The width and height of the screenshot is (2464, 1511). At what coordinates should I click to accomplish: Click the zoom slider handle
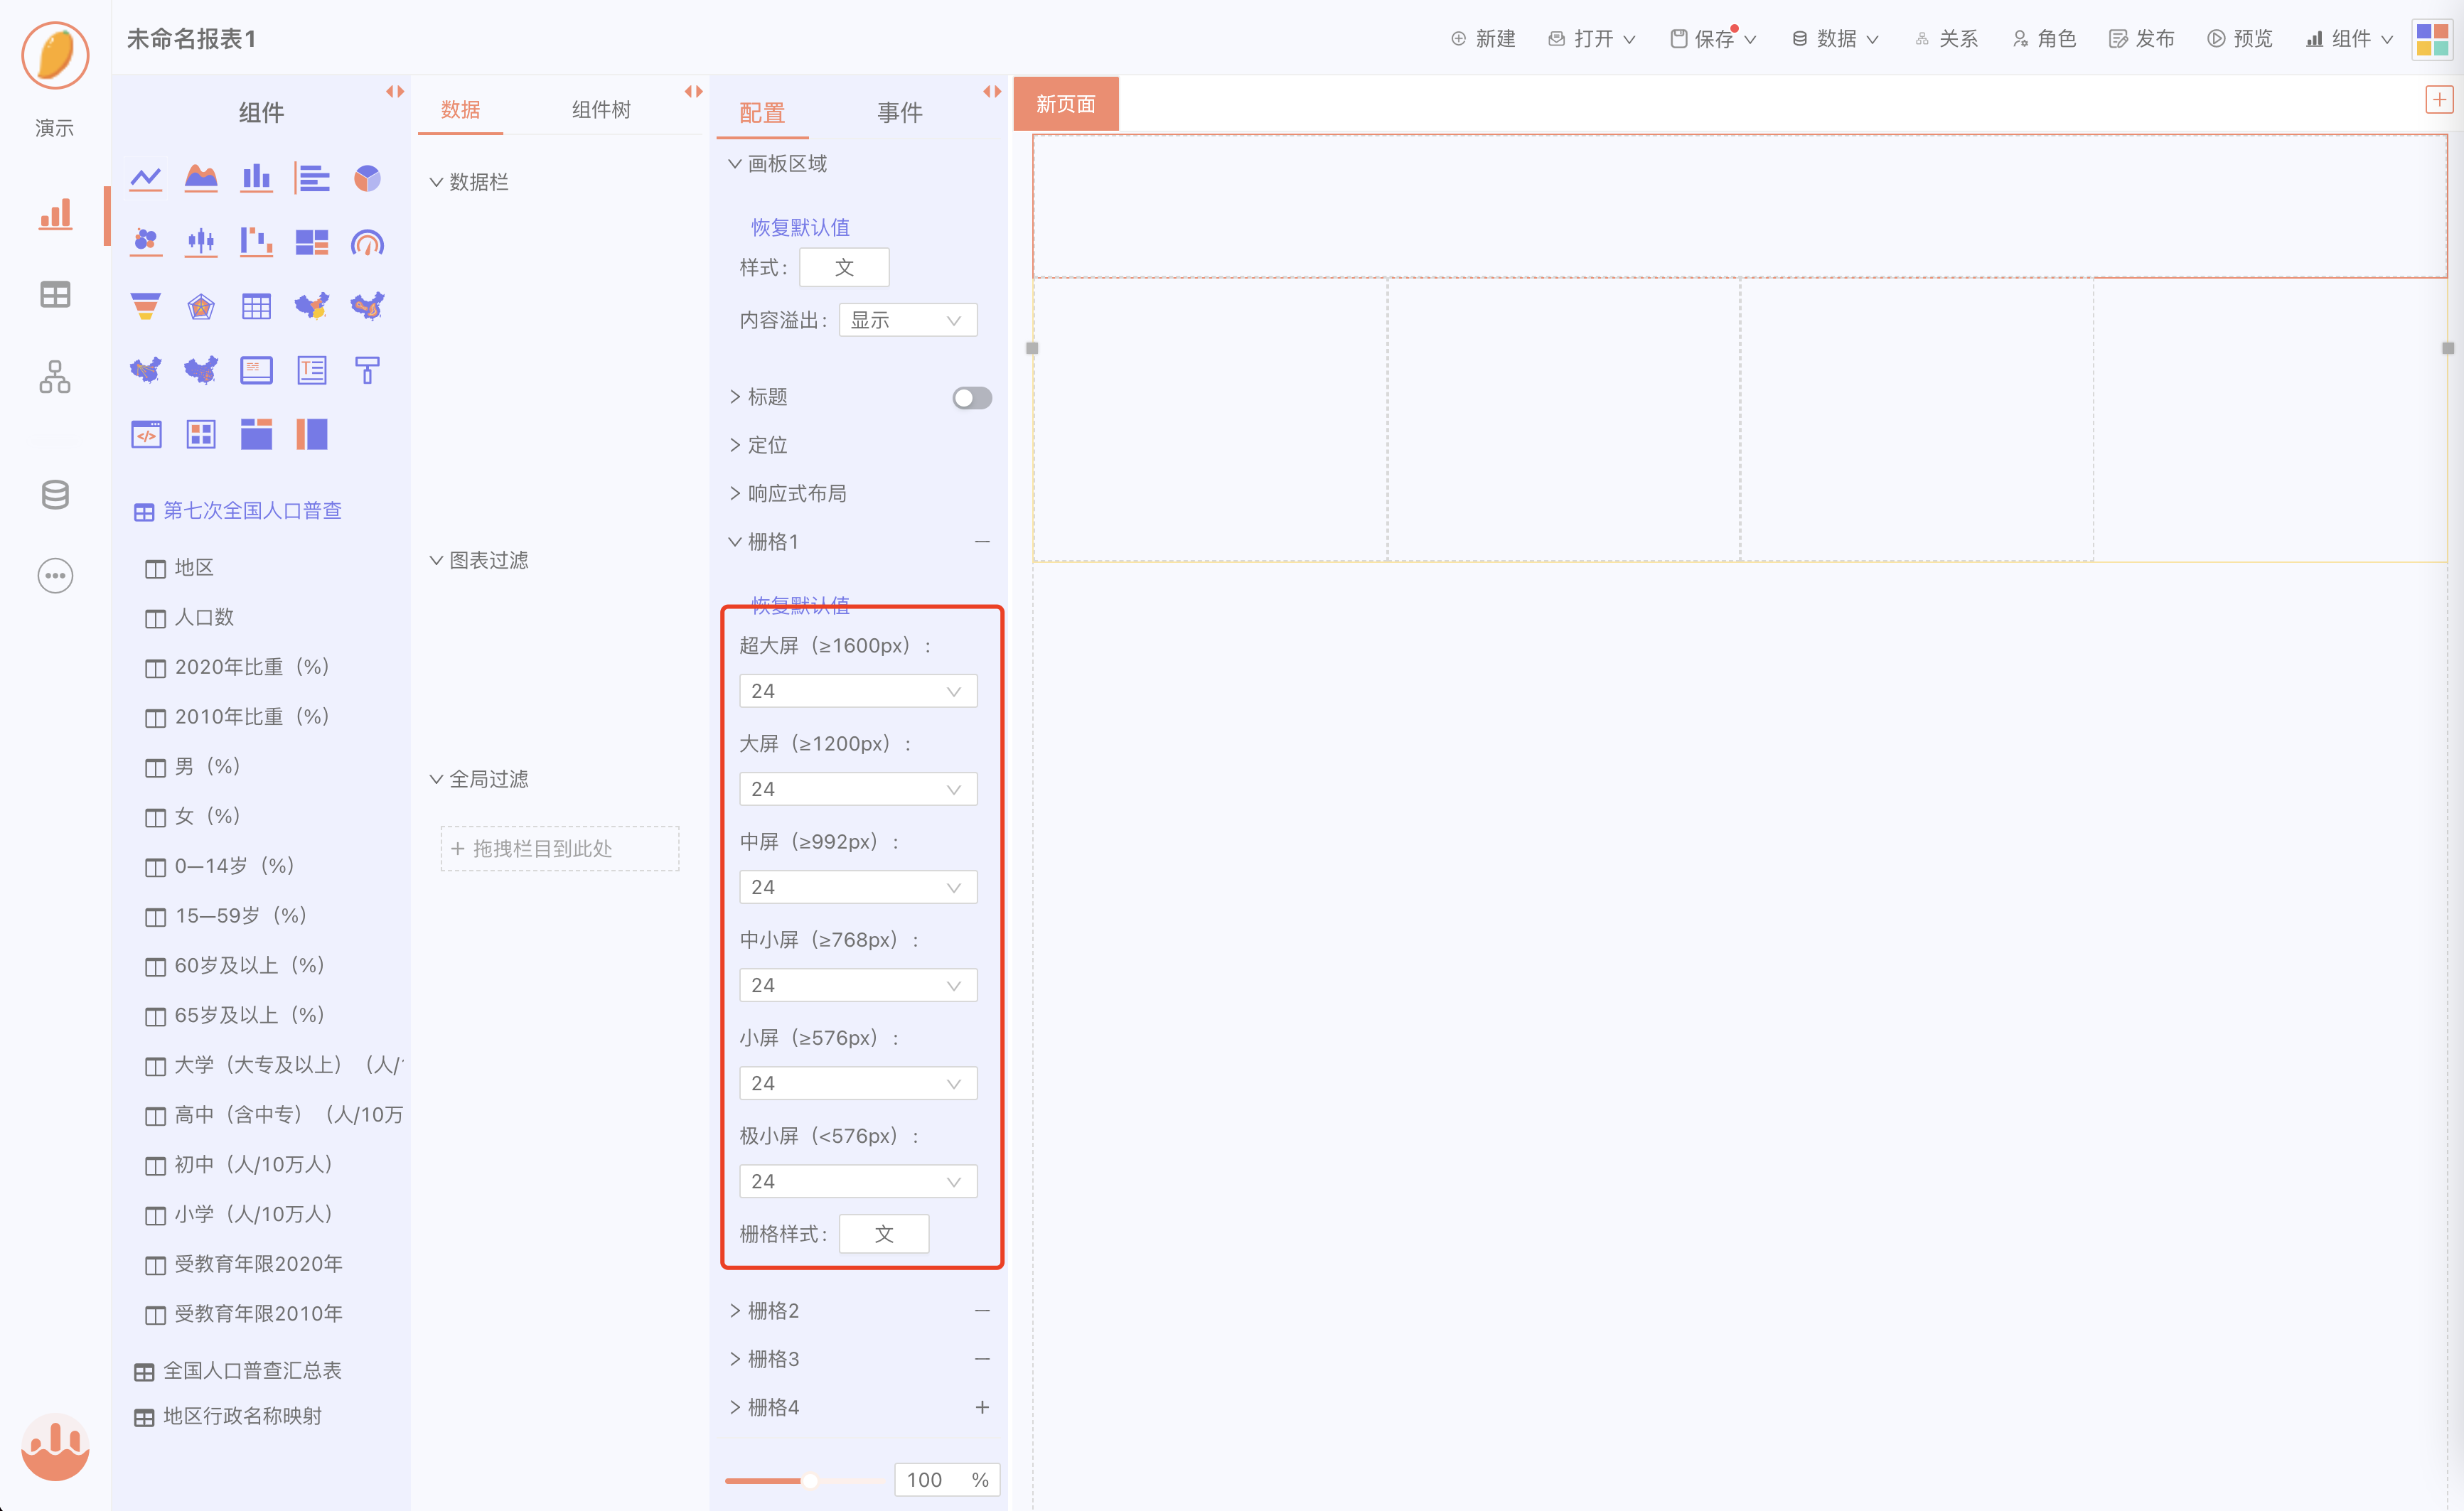[810, 1480]
